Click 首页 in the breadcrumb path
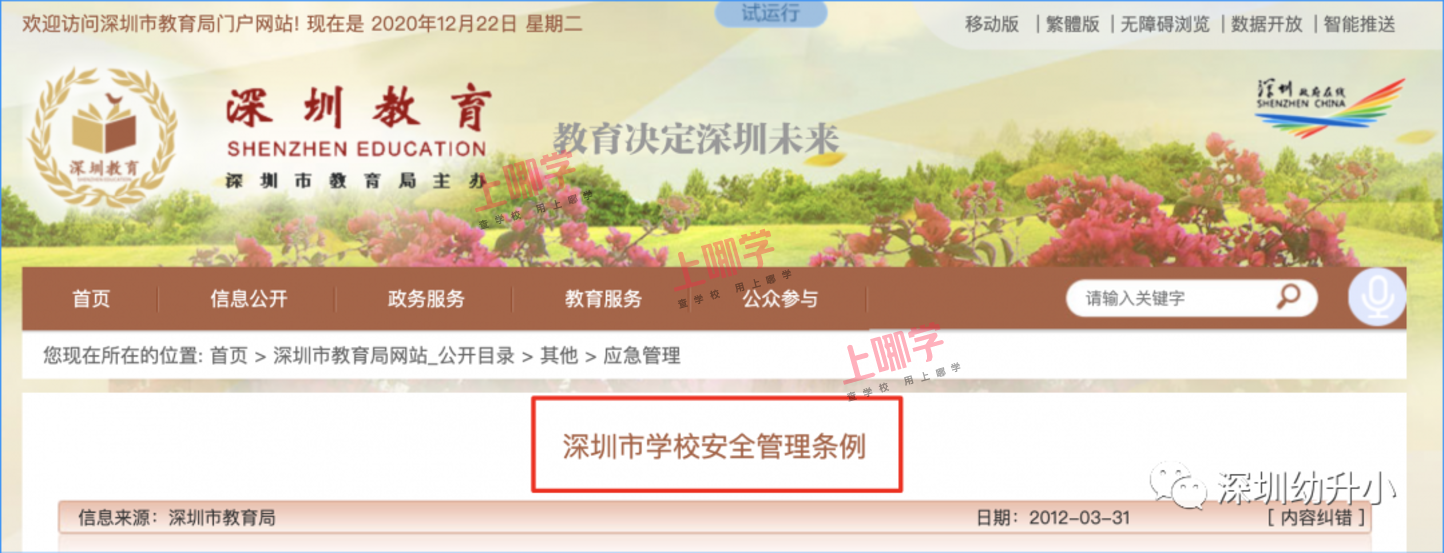Viewport: 1444px width, 553px height. point(229,355)
